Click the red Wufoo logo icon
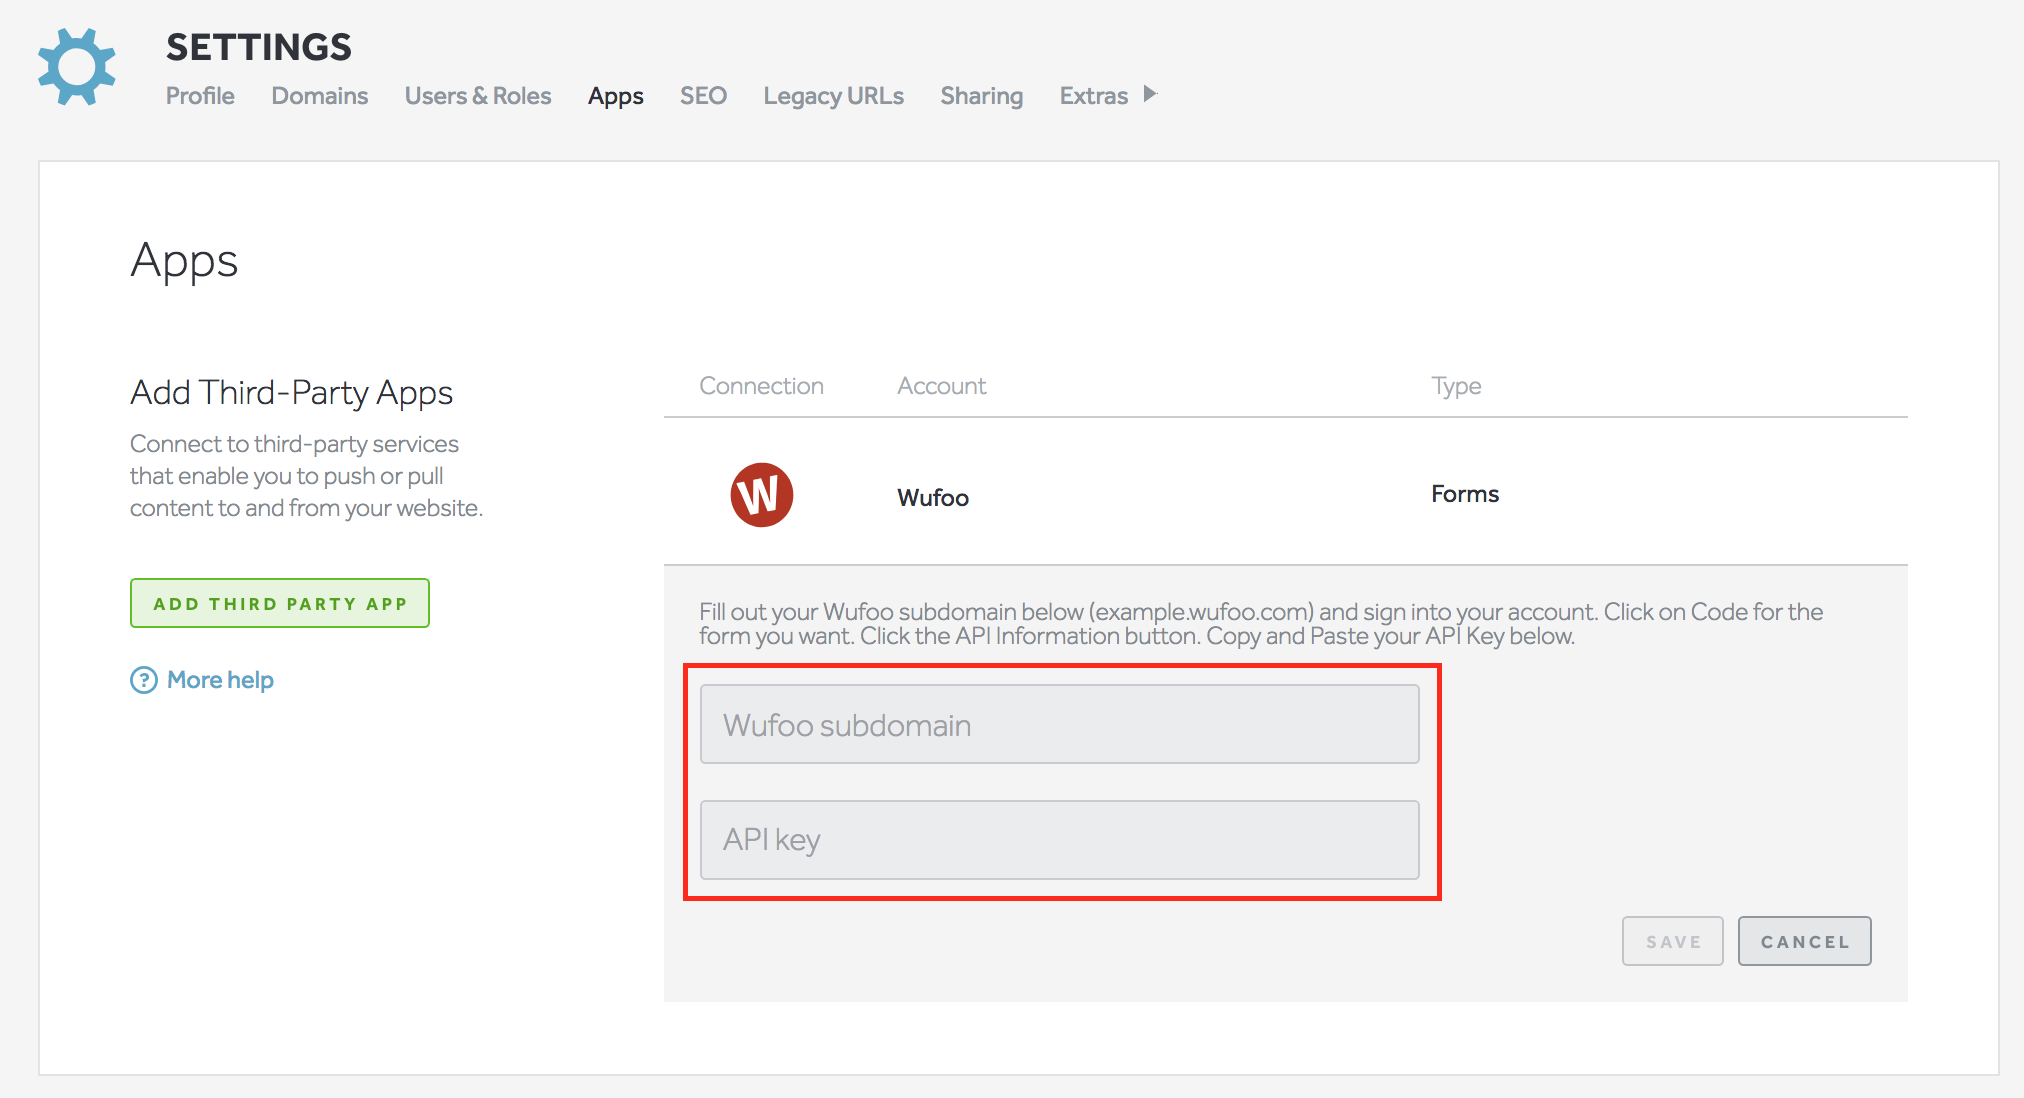The height and width of the screenshot is (1098, 2024). coord(761,495)
